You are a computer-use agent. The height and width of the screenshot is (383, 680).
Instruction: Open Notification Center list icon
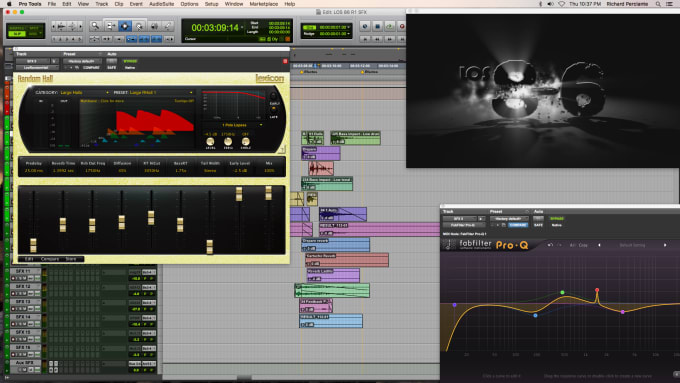(670, 4)
